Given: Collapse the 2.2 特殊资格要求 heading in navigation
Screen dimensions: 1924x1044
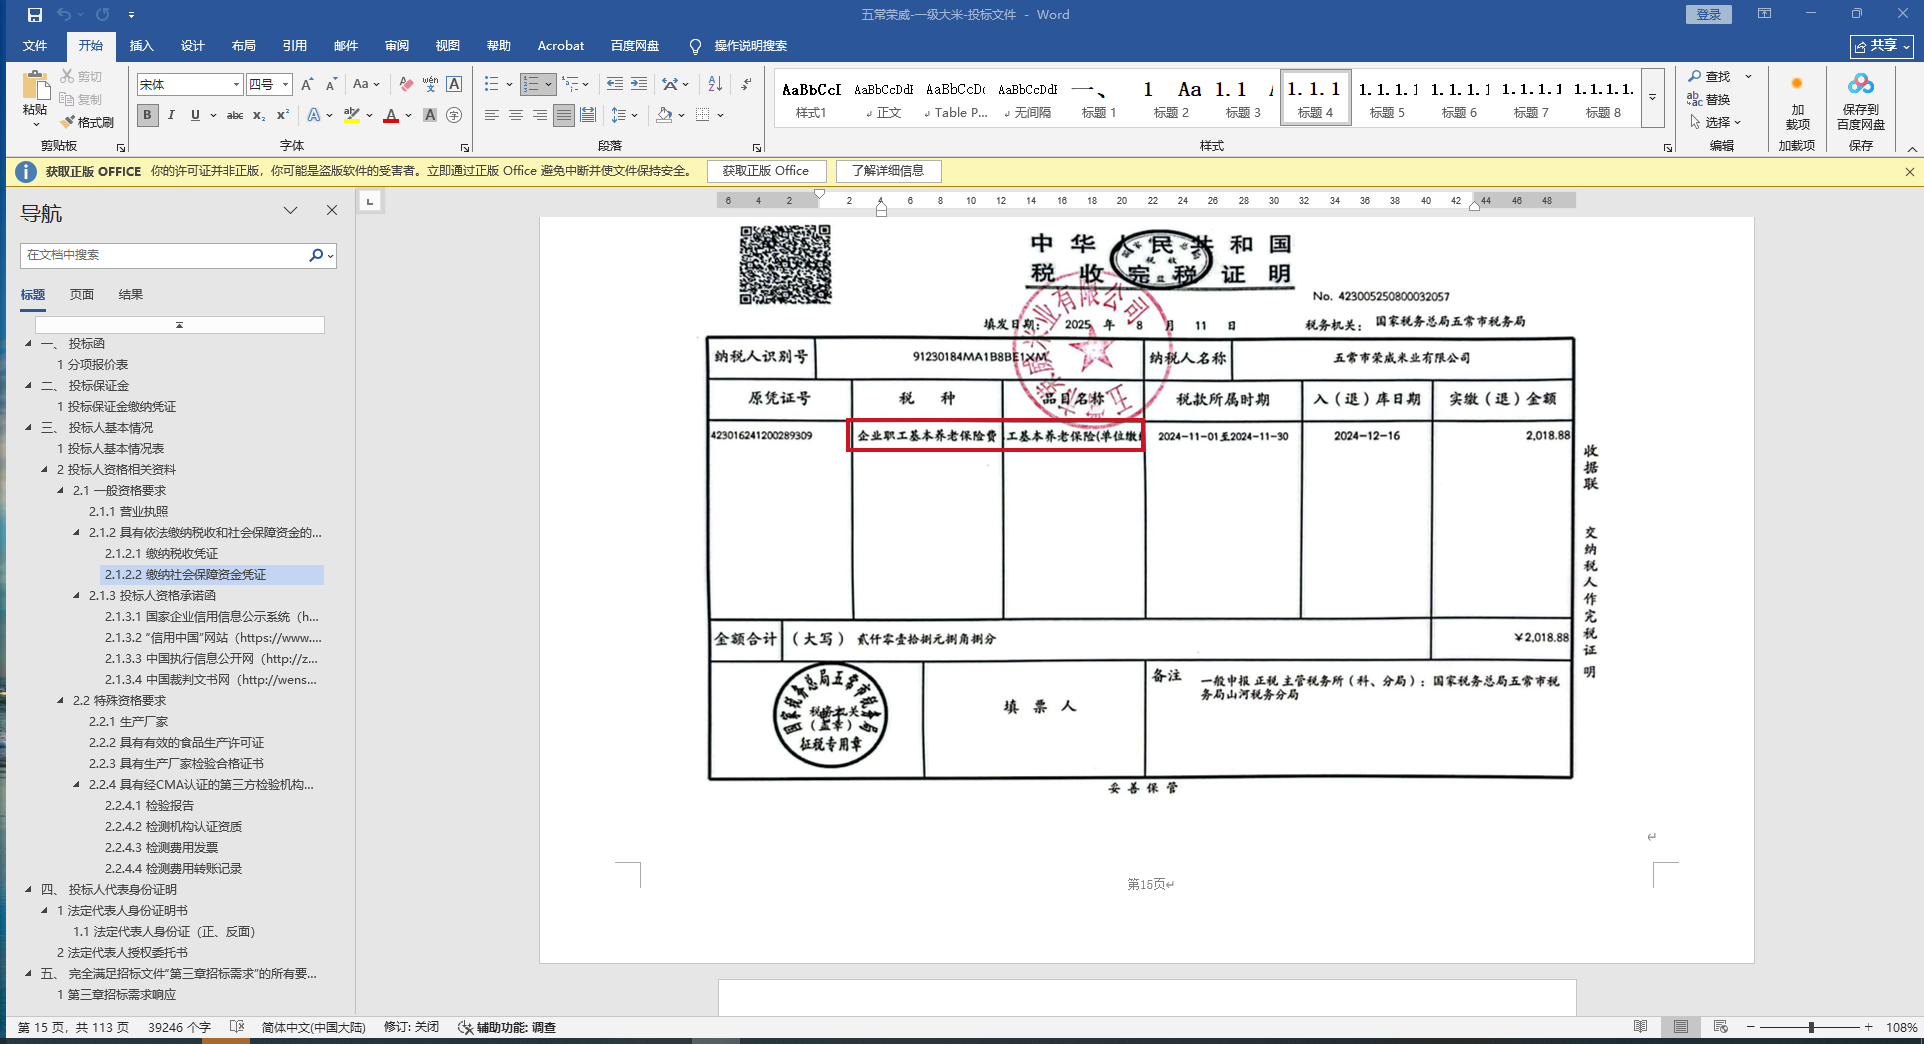Looking at the screenshot, I should [x=60, y=700].
